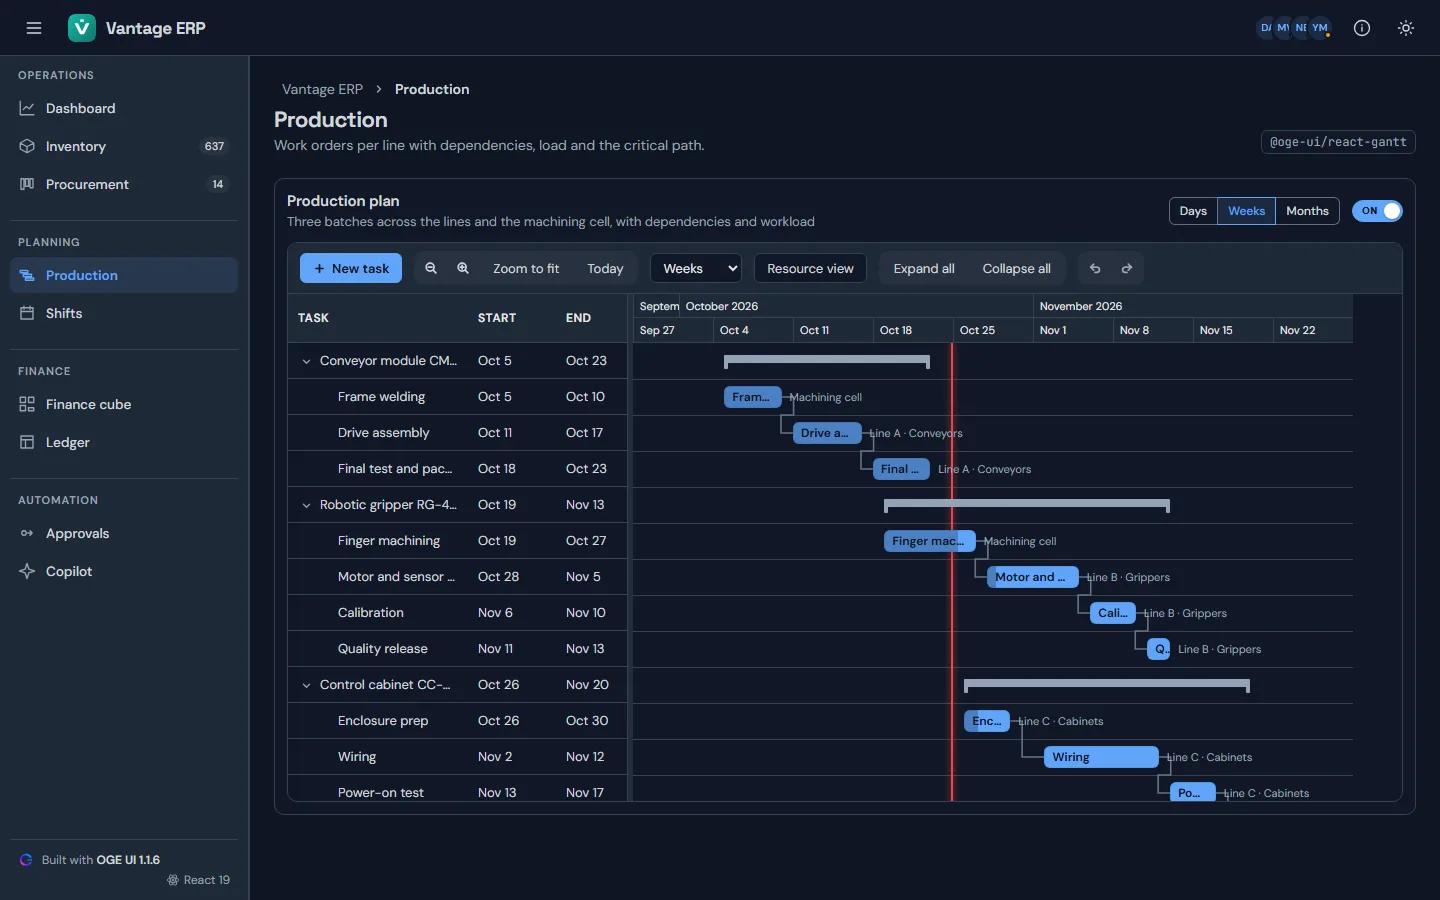Click the Finance cube grid icon

[x=27, y=404]
